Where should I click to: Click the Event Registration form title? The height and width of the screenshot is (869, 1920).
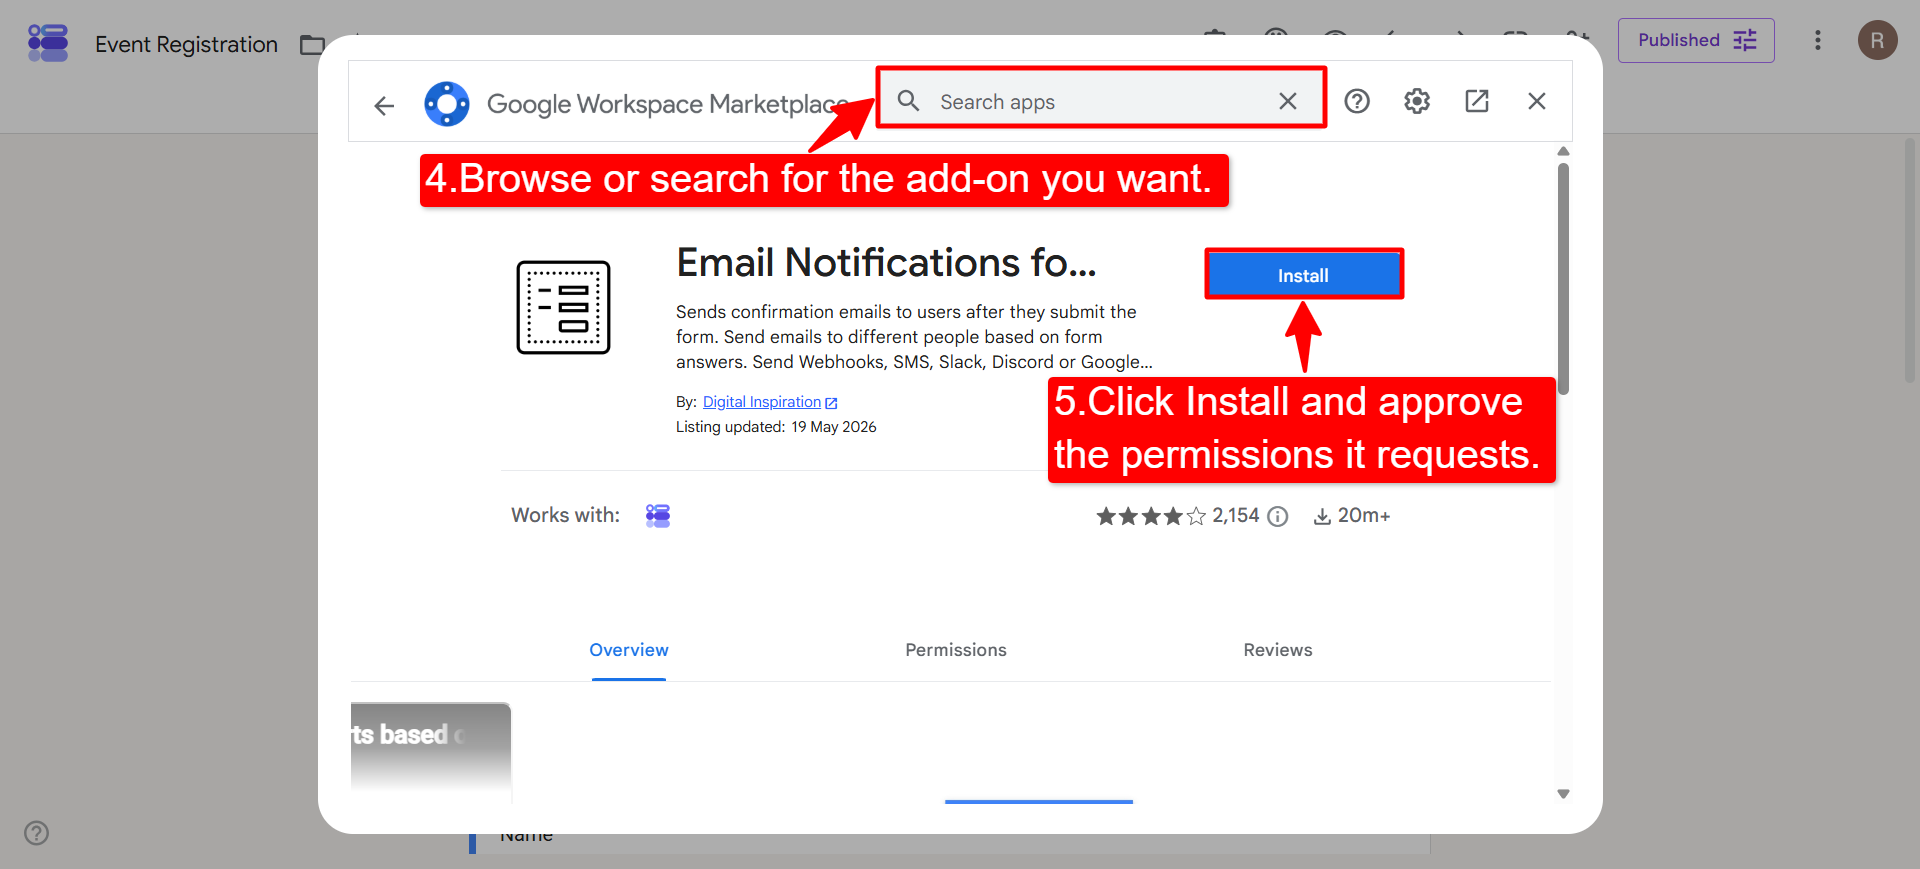pos(186,44)
